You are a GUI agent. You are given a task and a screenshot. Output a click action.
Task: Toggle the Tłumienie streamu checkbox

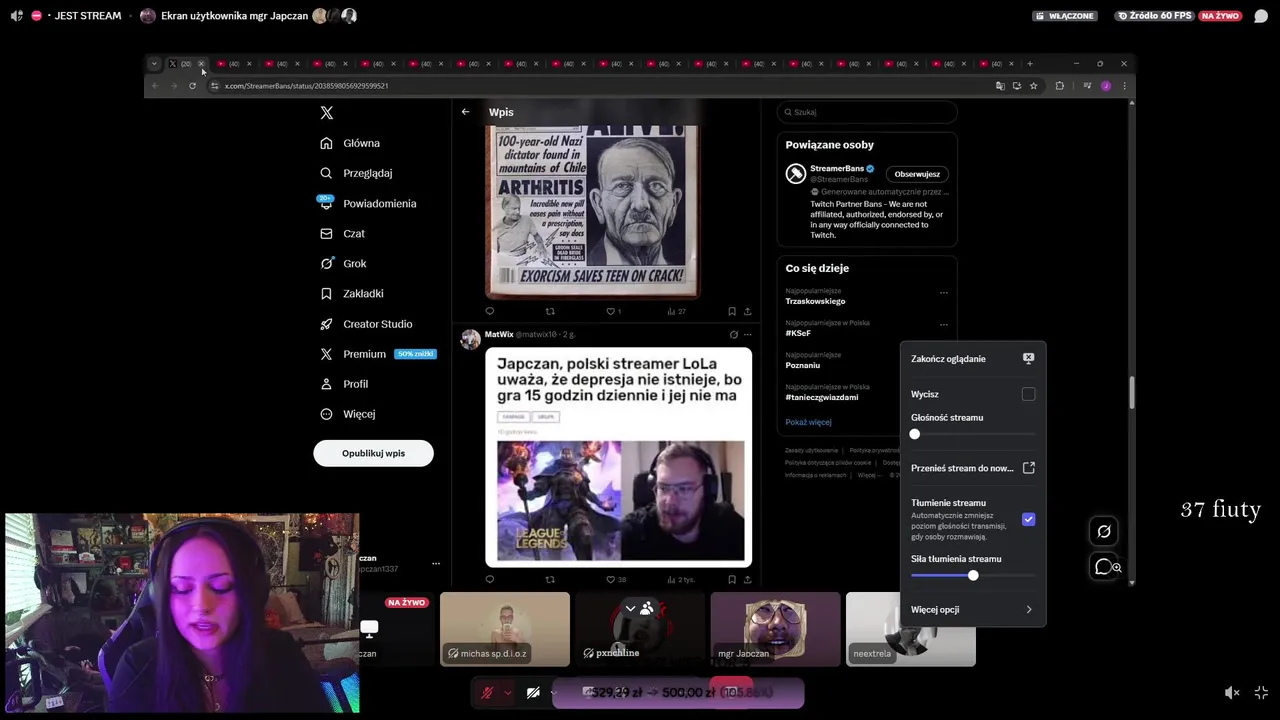[1028, 519]
